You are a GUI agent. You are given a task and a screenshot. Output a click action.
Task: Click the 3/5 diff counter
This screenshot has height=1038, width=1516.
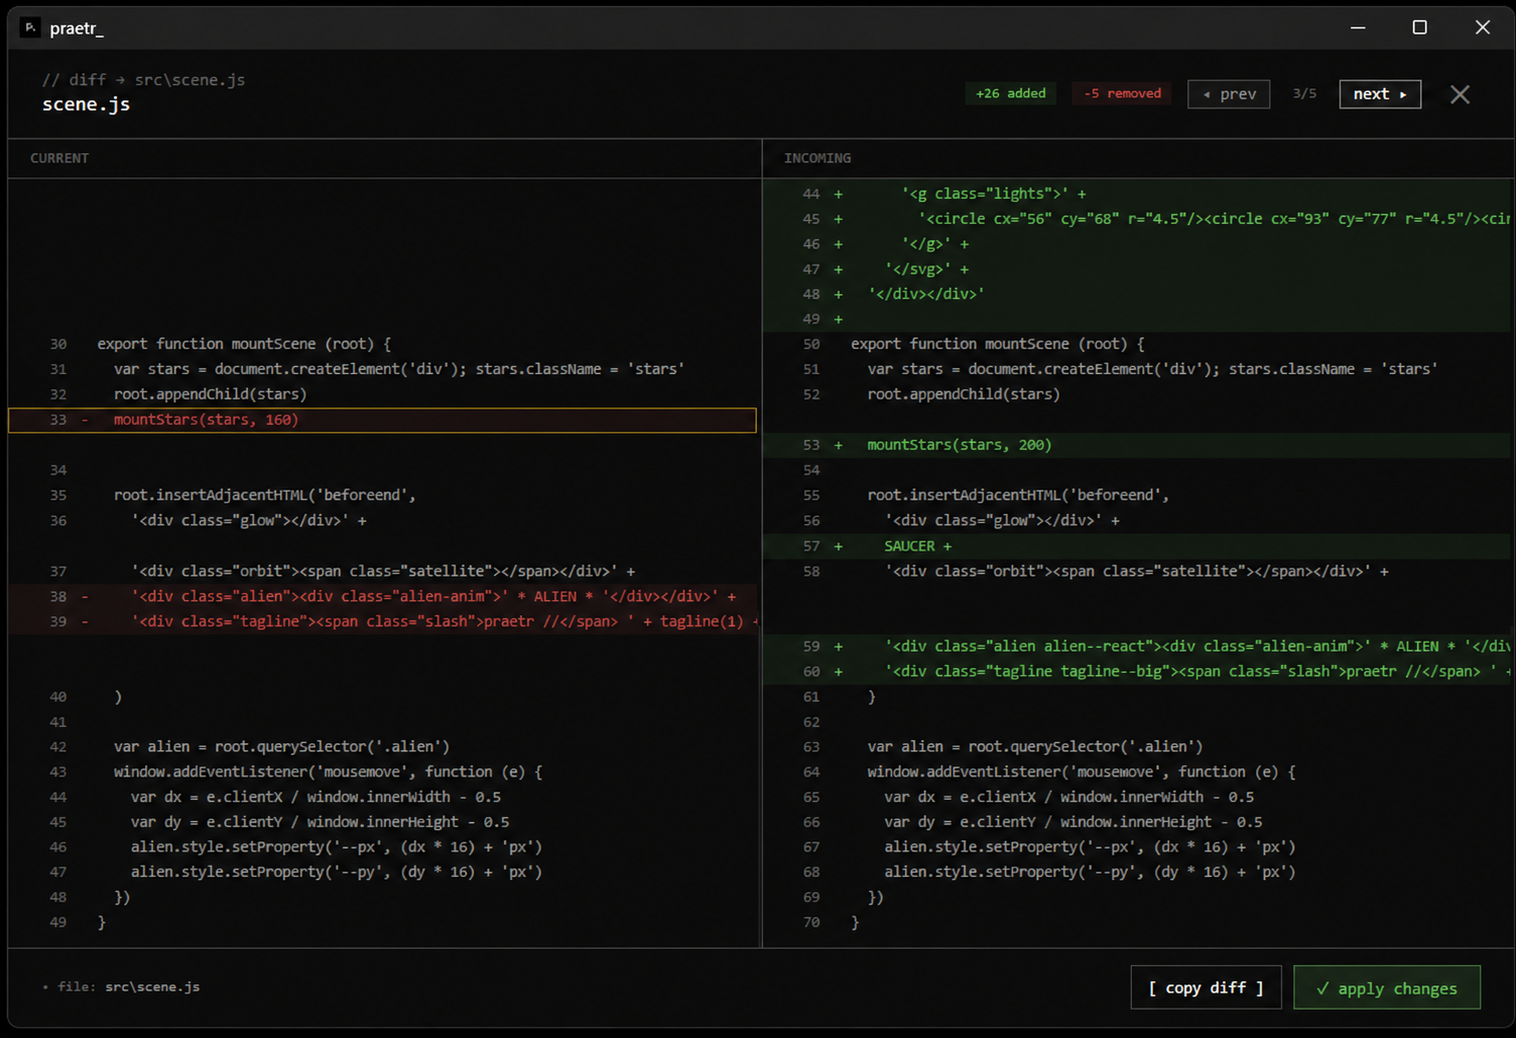1304,93
